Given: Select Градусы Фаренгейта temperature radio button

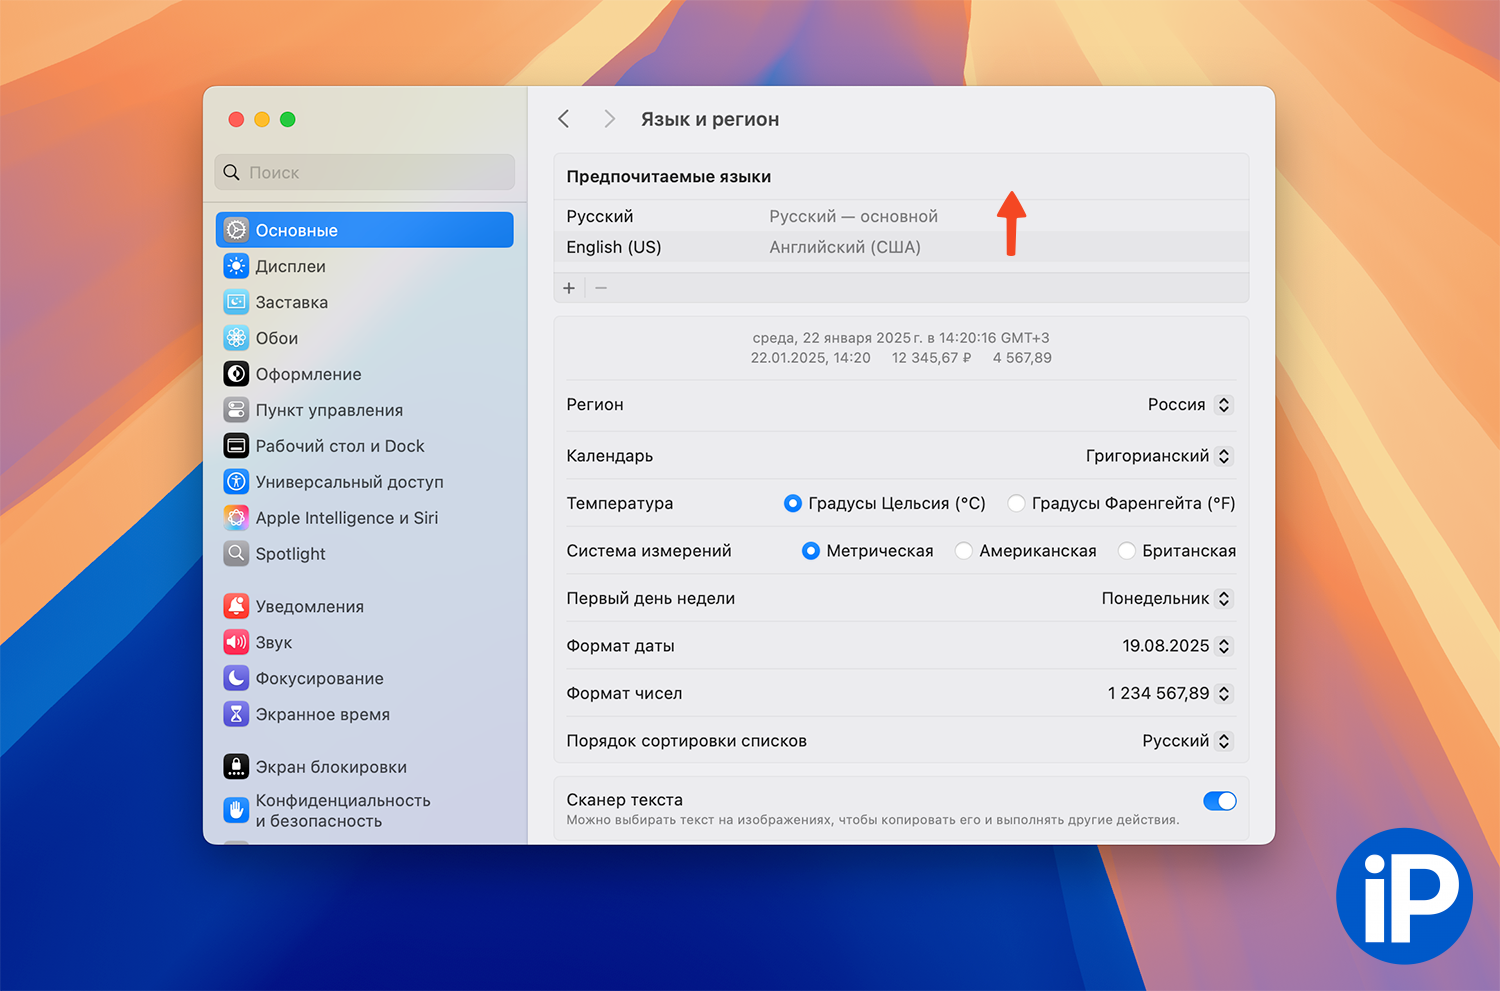Looking at the screenshot, I should (1016, 503).
